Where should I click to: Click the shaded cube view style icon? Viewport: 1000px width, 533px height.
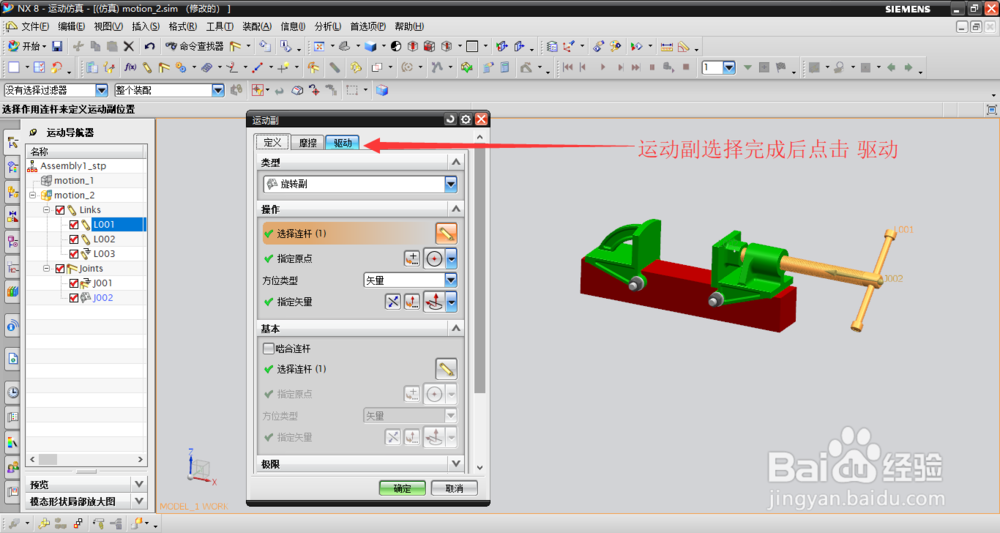370,46
